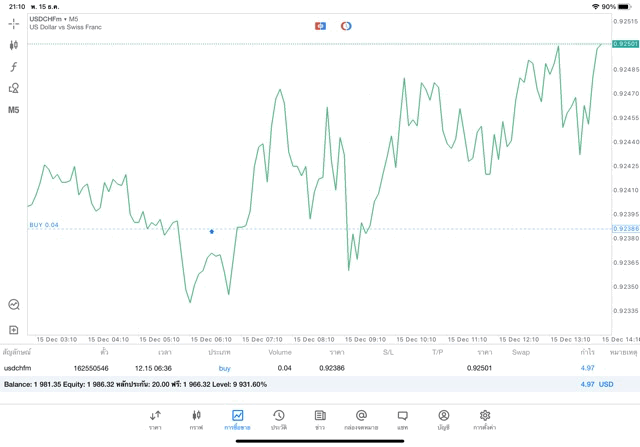
Task: Open the Chat tab
Action: [x=402, y=419]
